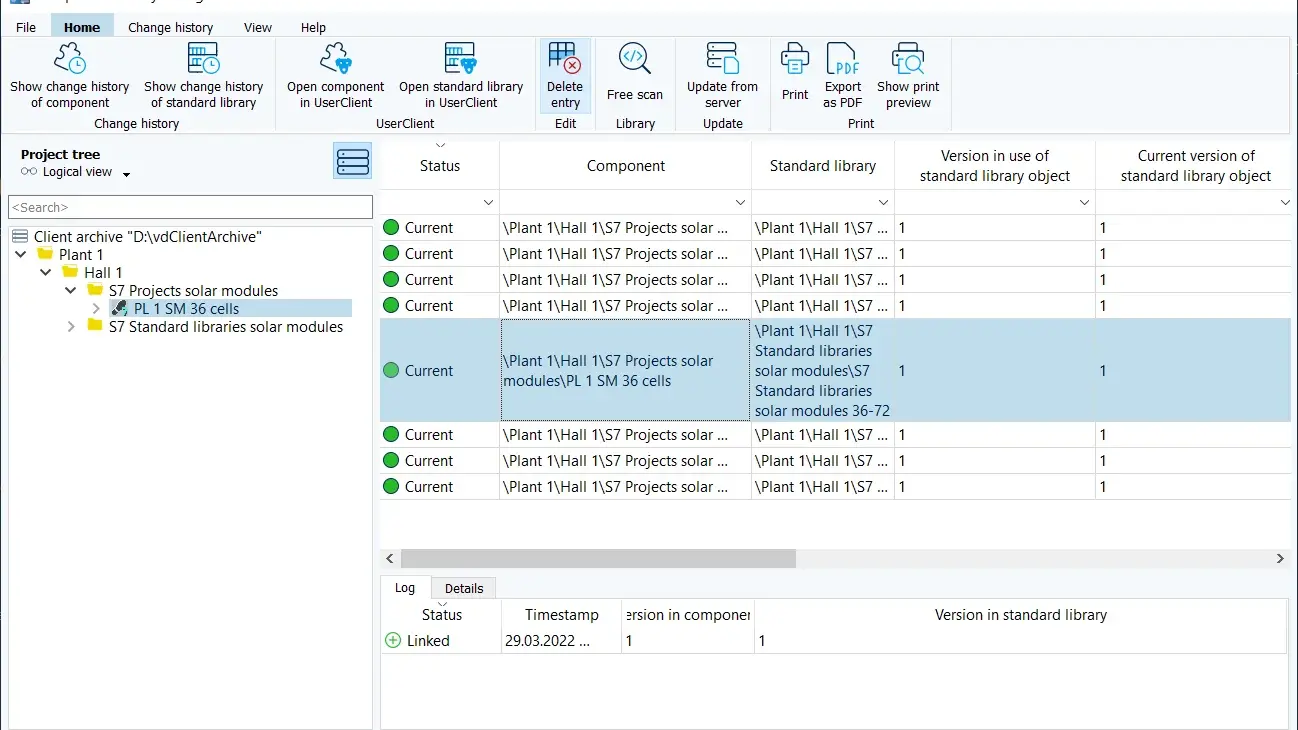Click the Hall 1 folder icon
Viewport: 1298px width, 730px height.
click(70, 273)
